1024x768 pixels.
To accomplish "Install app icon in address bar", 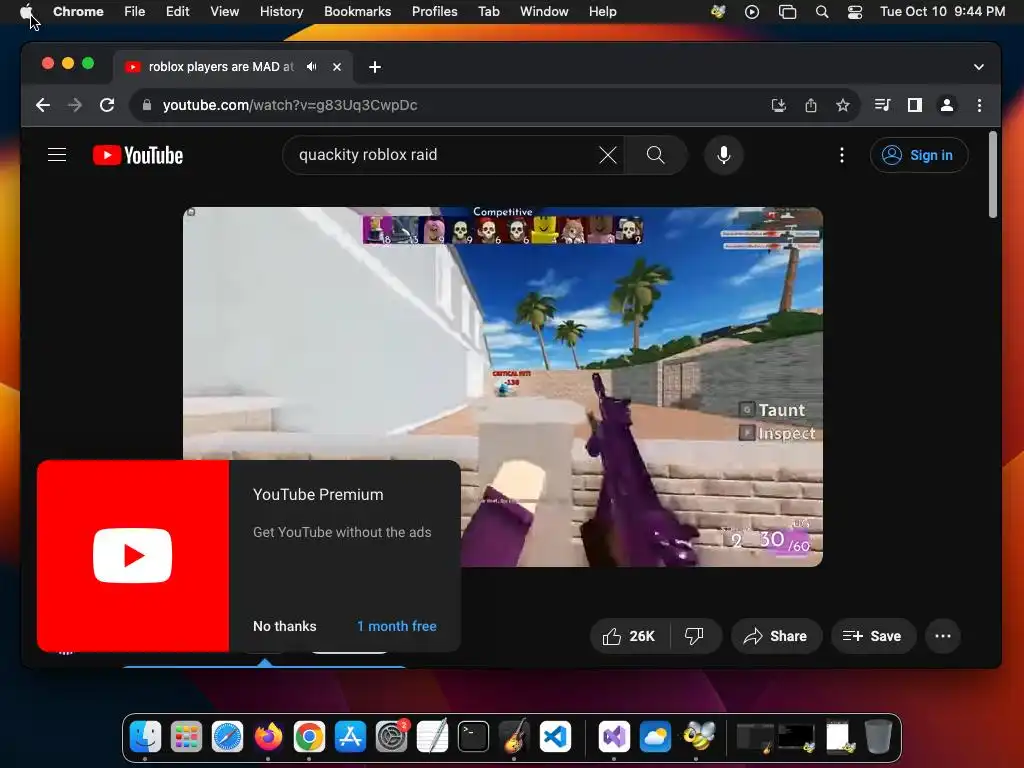I will click(778, 105).
